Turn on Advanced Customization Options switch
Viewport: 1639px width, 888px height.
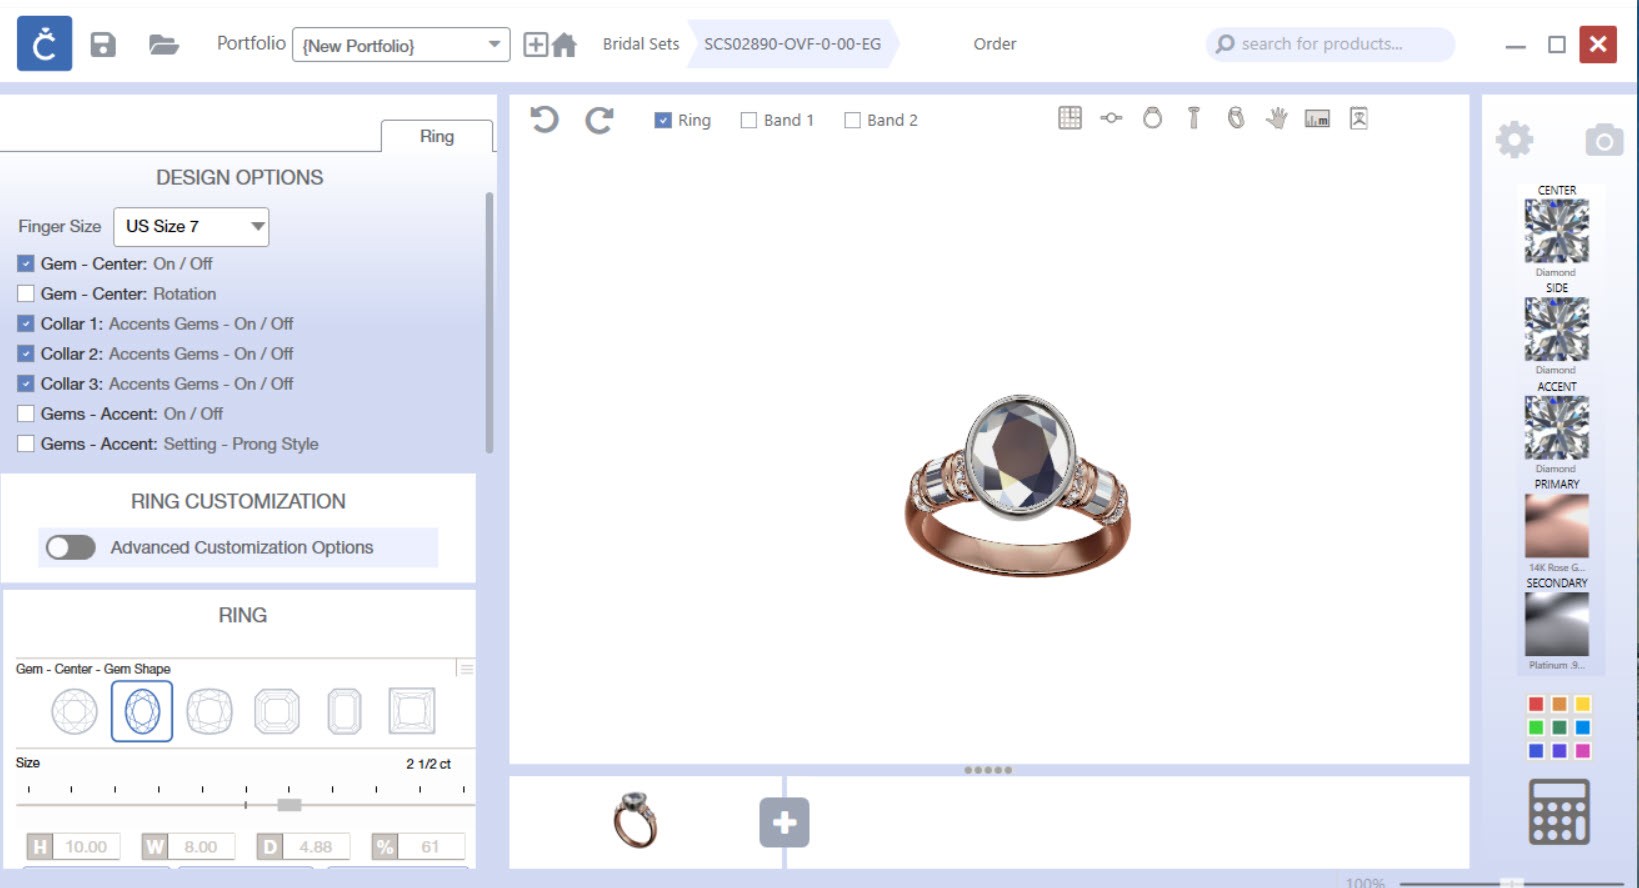[x=70, y=547]
